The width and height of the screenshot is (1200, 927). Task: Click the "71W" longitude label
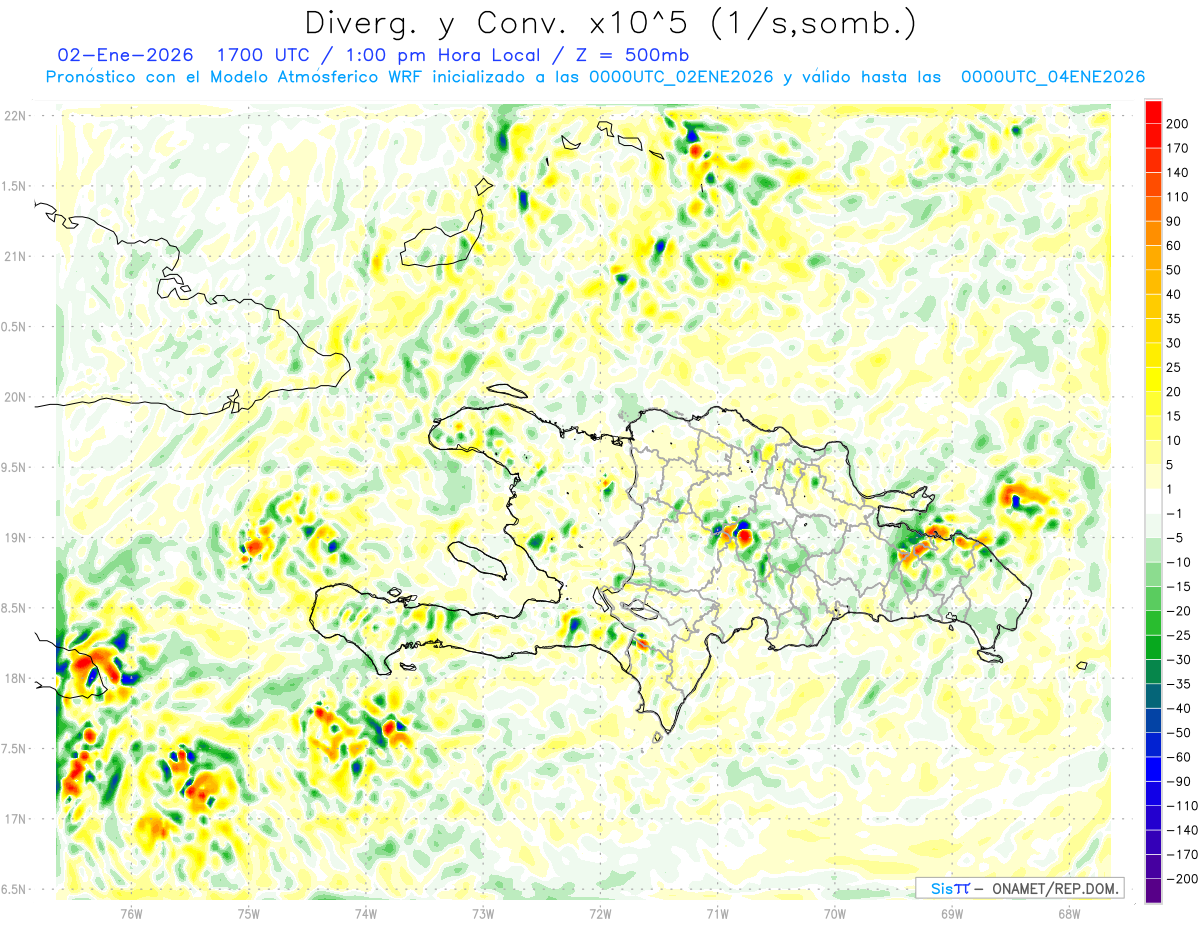pyautogui.click(x=717, y=913)
